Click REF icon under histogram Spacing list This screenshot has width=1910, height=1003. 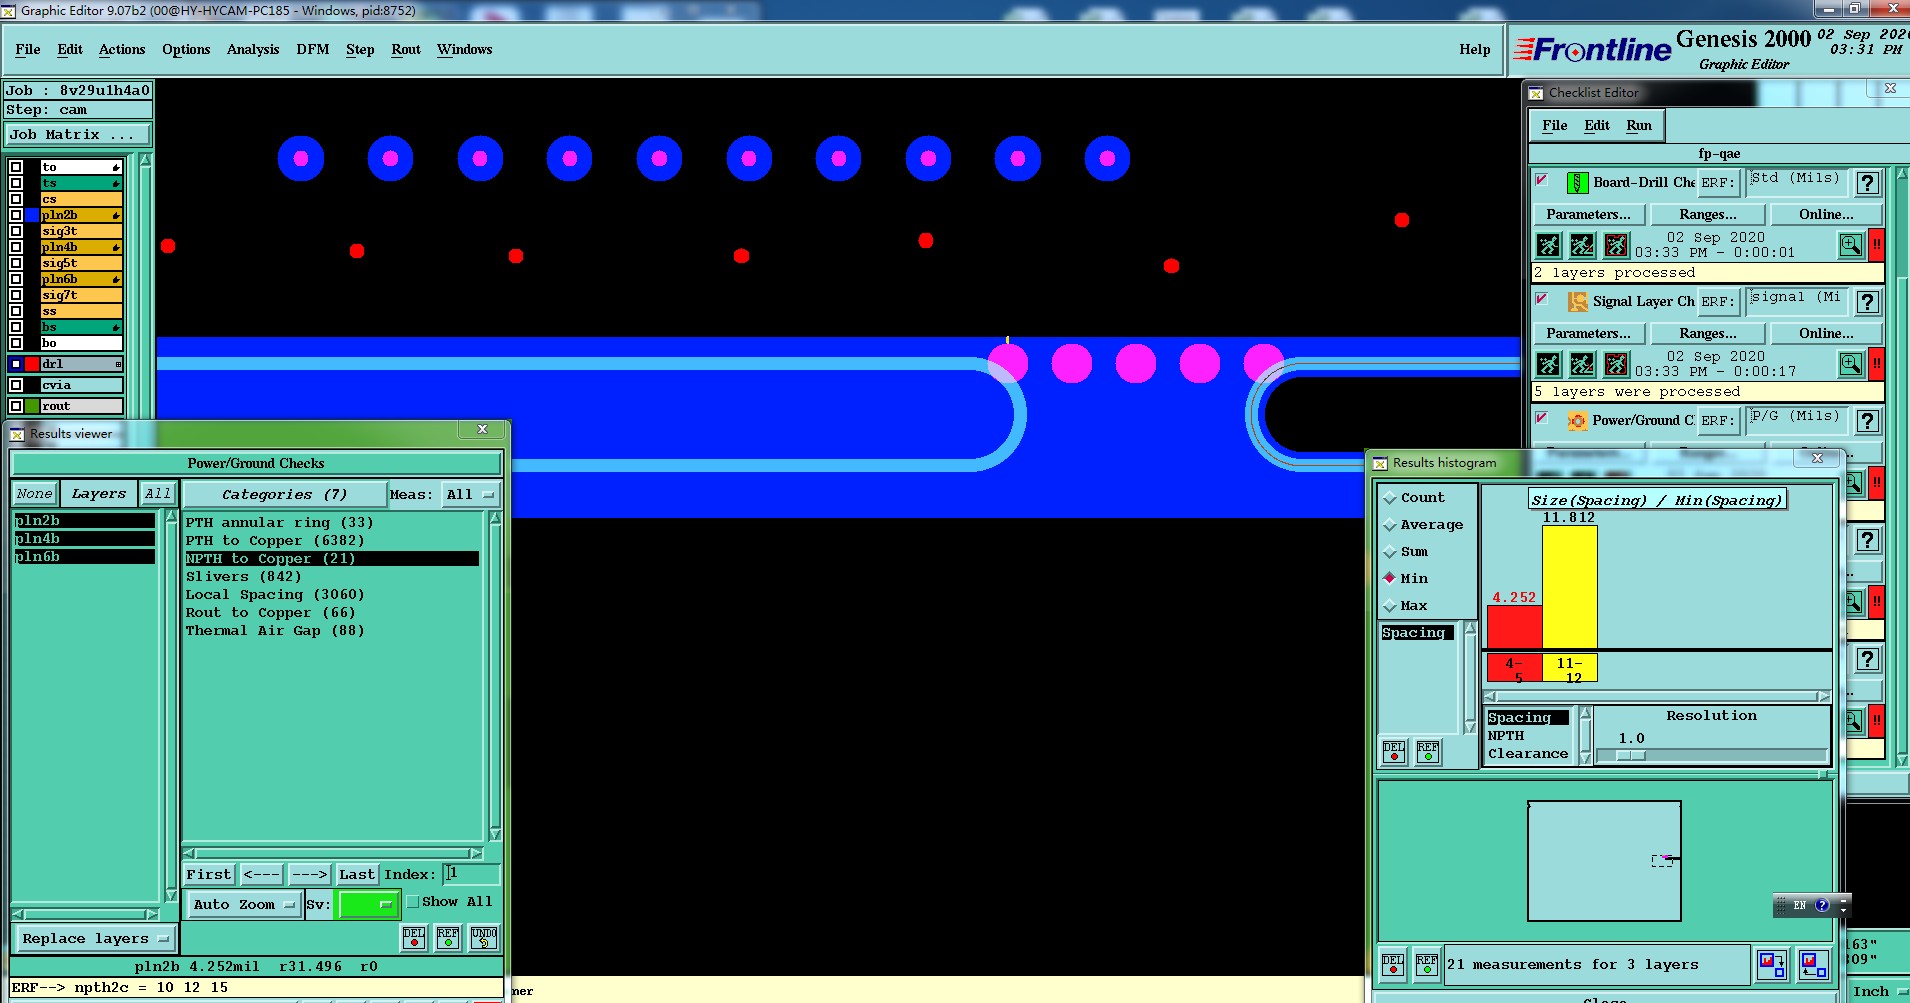(1428, 752)
